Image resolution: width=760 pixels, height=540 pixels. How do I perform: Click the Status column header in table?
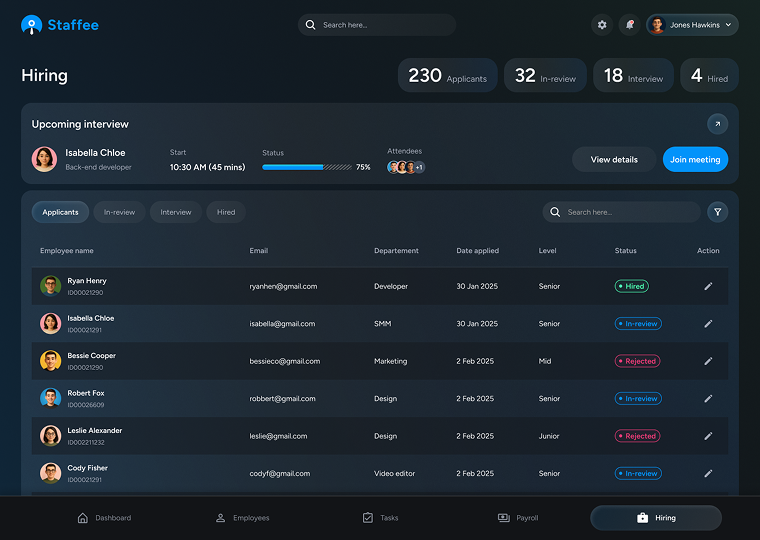625,251
